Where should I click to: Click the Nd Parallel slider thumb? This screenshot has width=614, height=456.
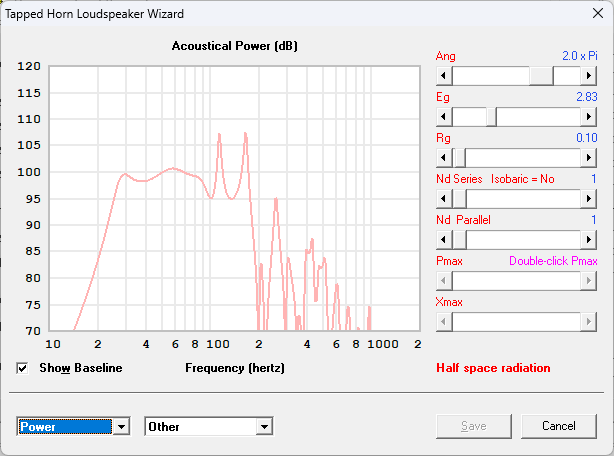(x=459, y=240)
